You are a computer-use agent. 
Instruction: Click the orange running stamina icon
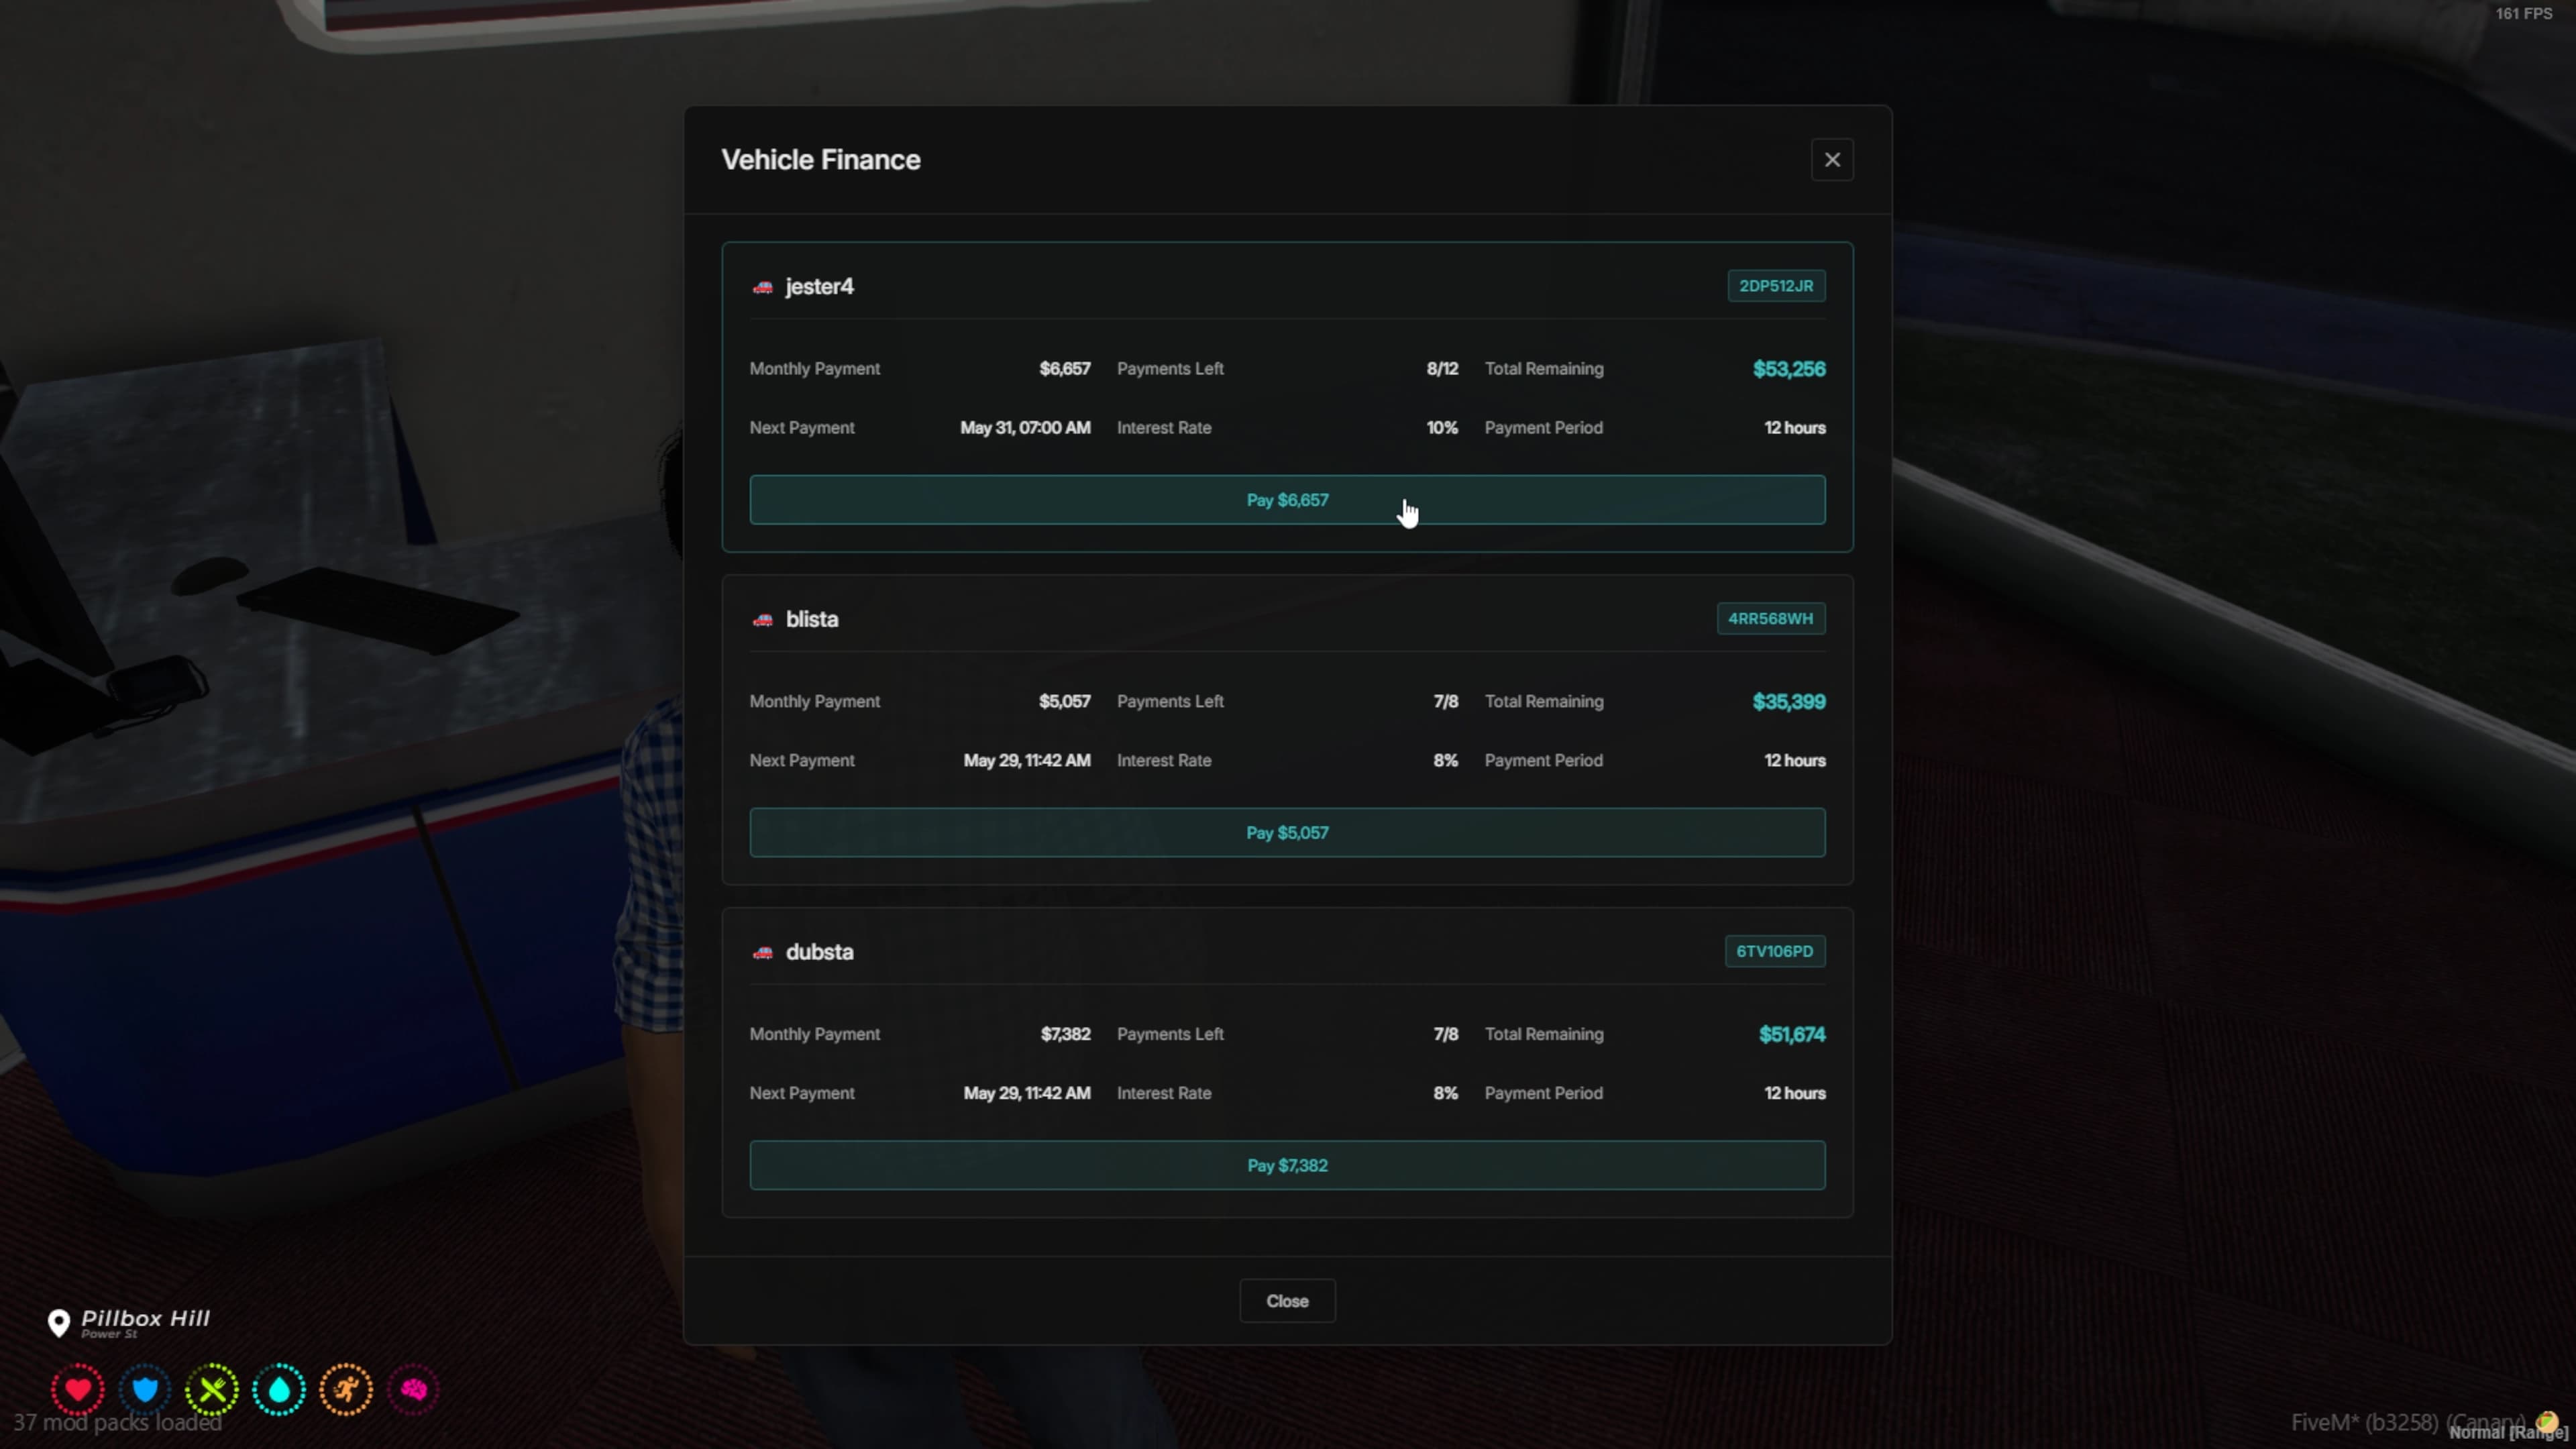point(346,1389)
